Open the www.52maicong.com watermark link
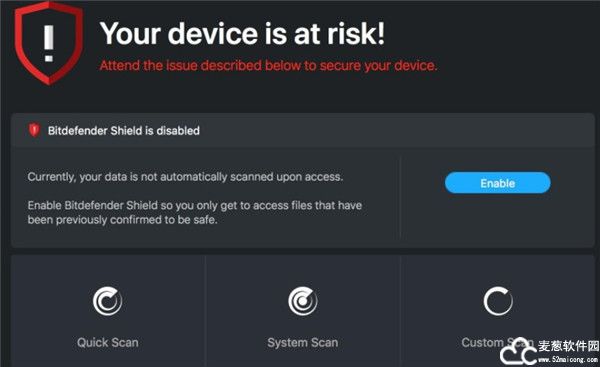Screen dimensions: 600x367 tap(568, 360)
